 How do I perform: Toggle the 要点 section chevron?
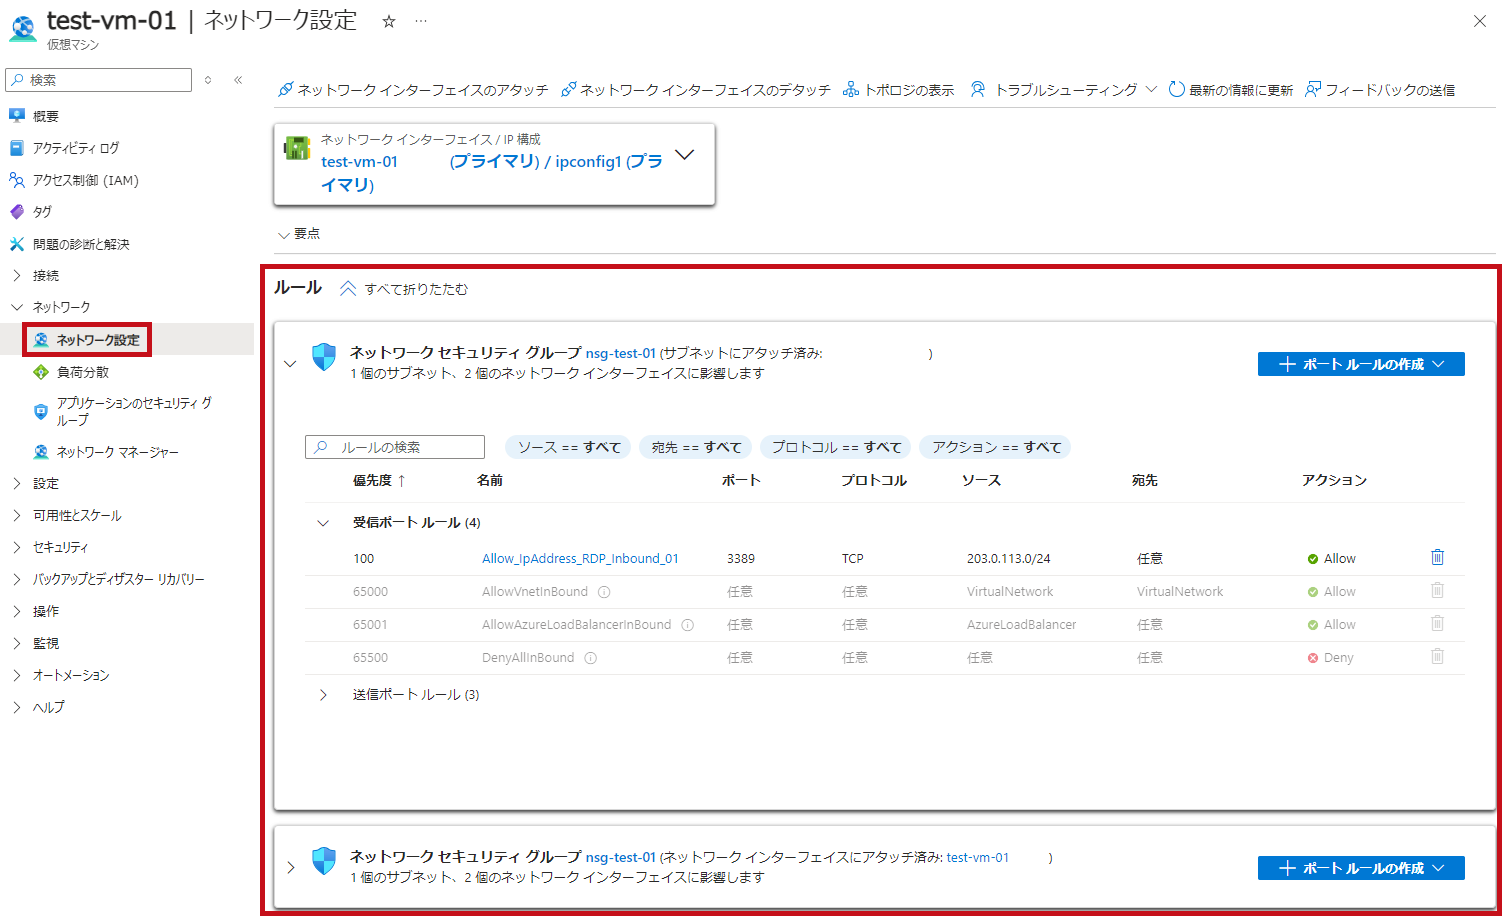284,235
